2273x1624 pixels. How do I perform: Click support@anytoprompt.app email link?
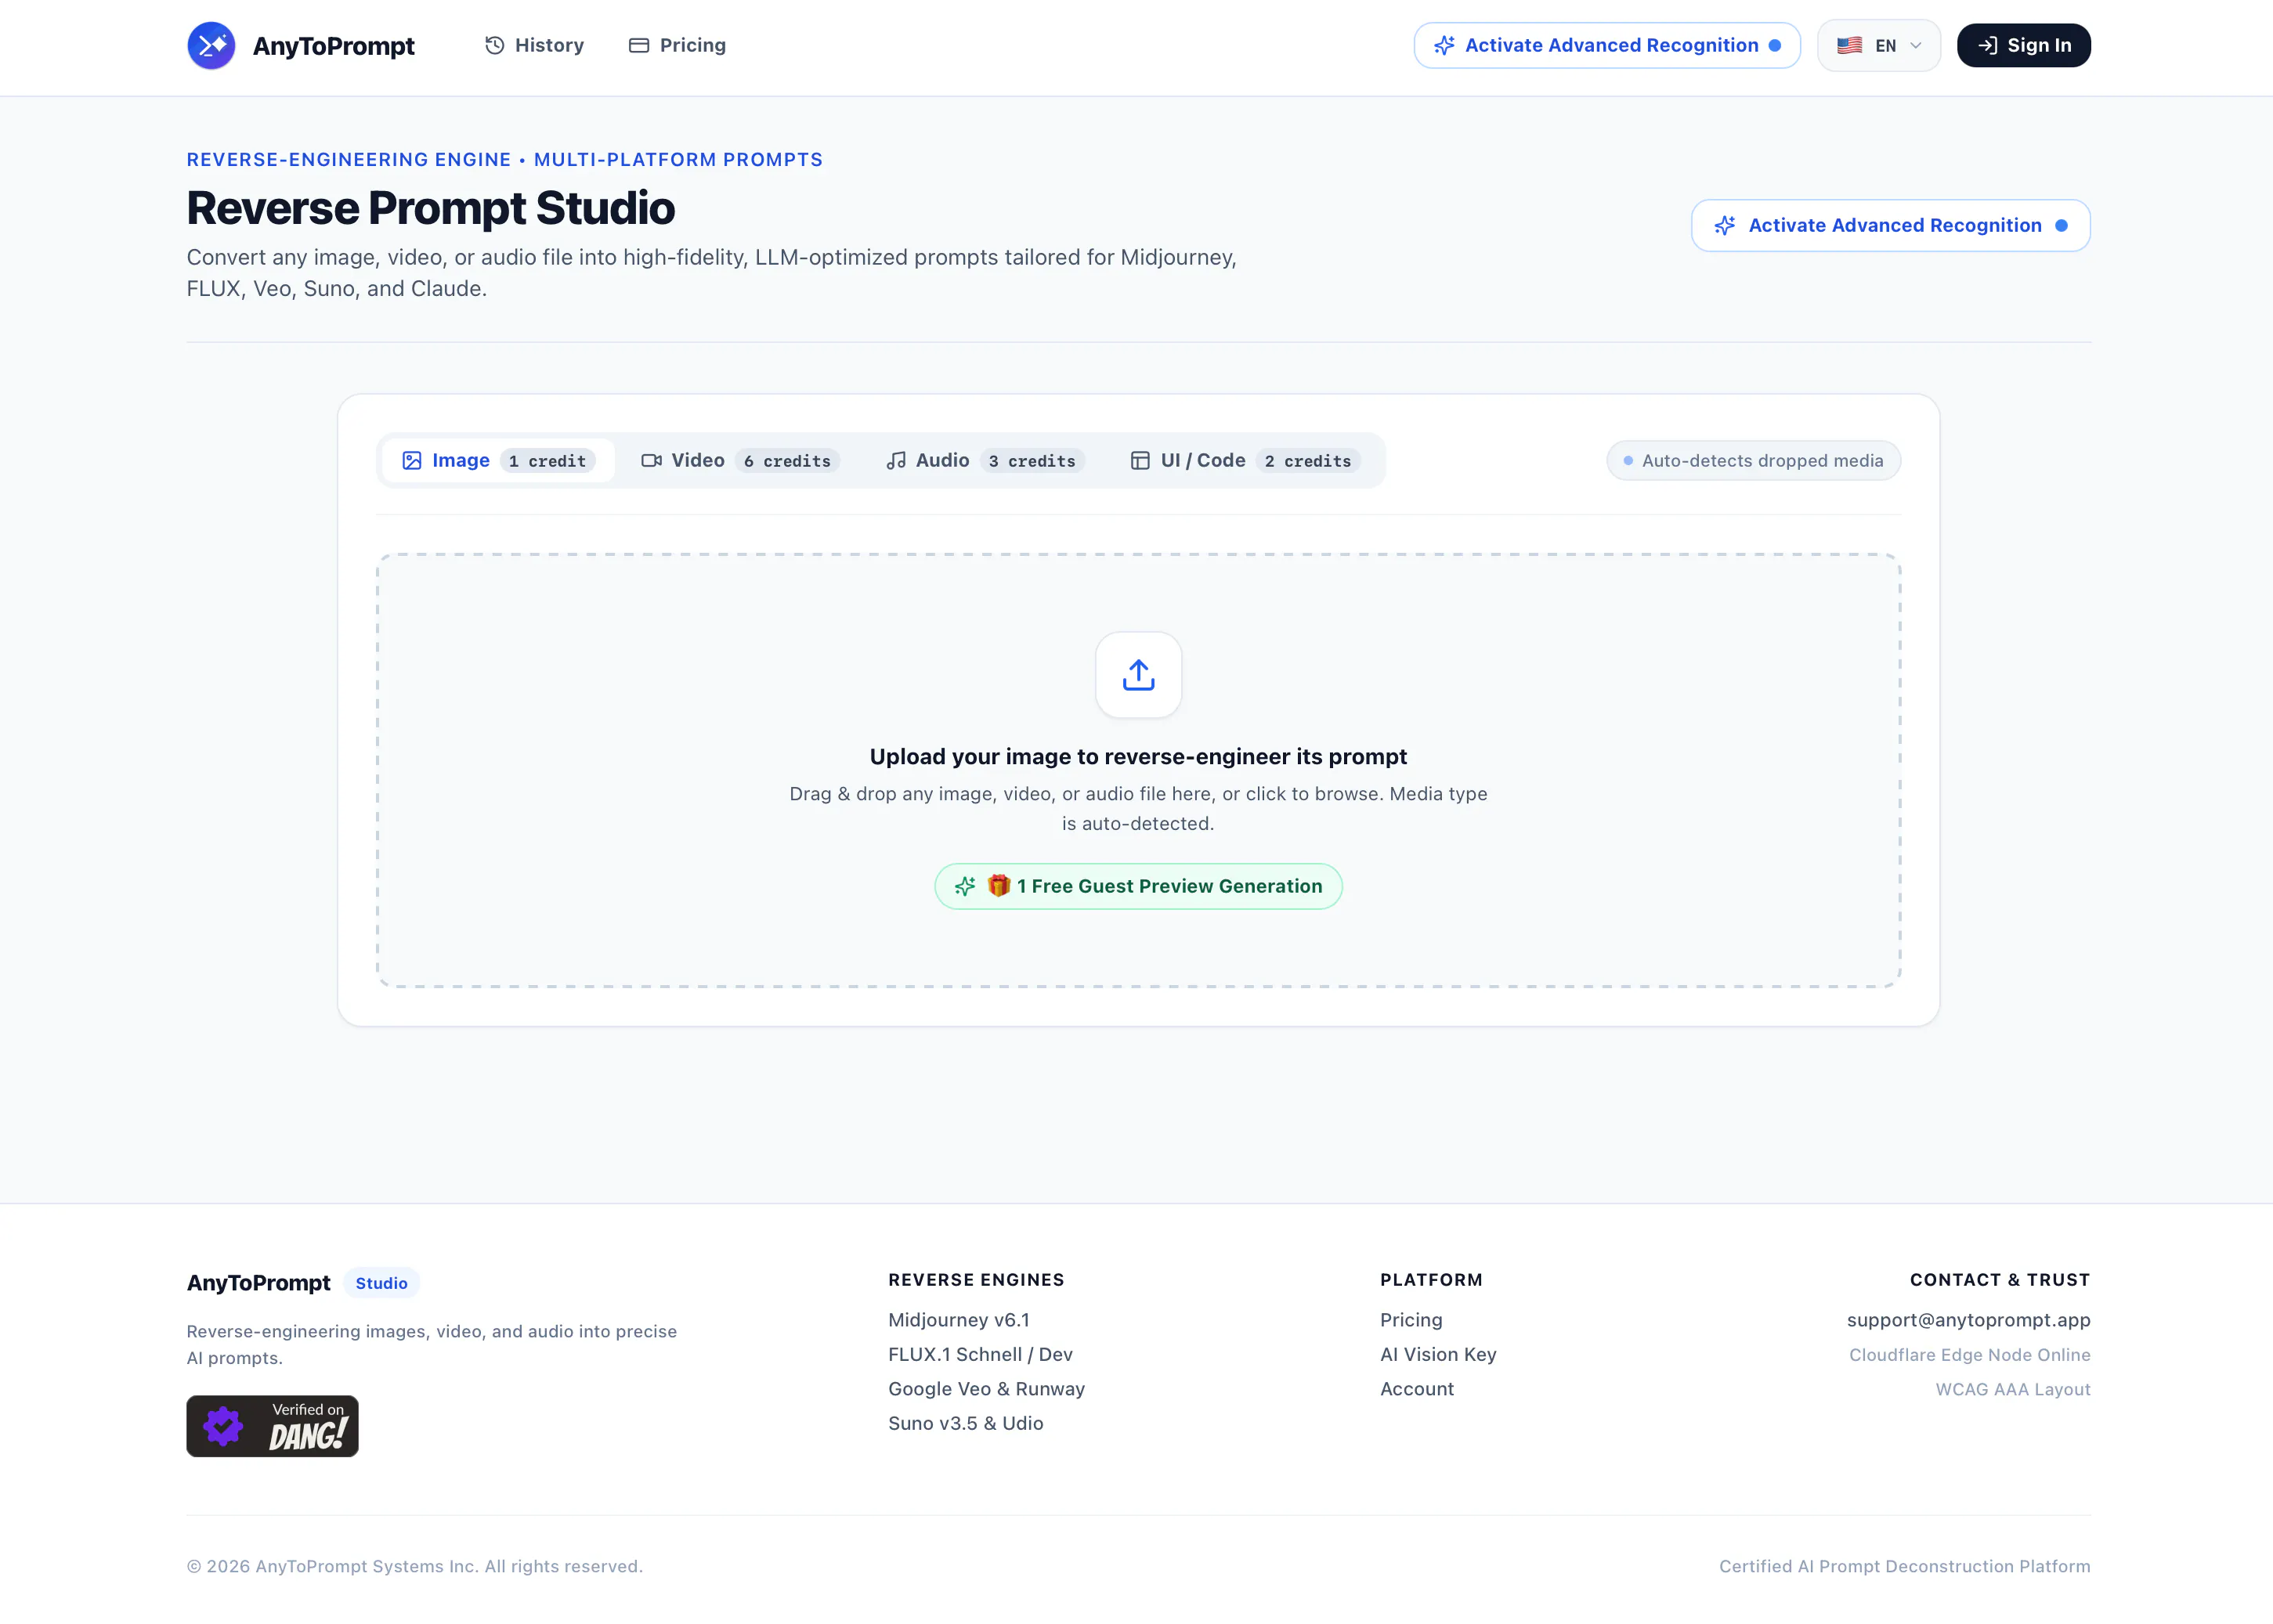(1968, 1320)
